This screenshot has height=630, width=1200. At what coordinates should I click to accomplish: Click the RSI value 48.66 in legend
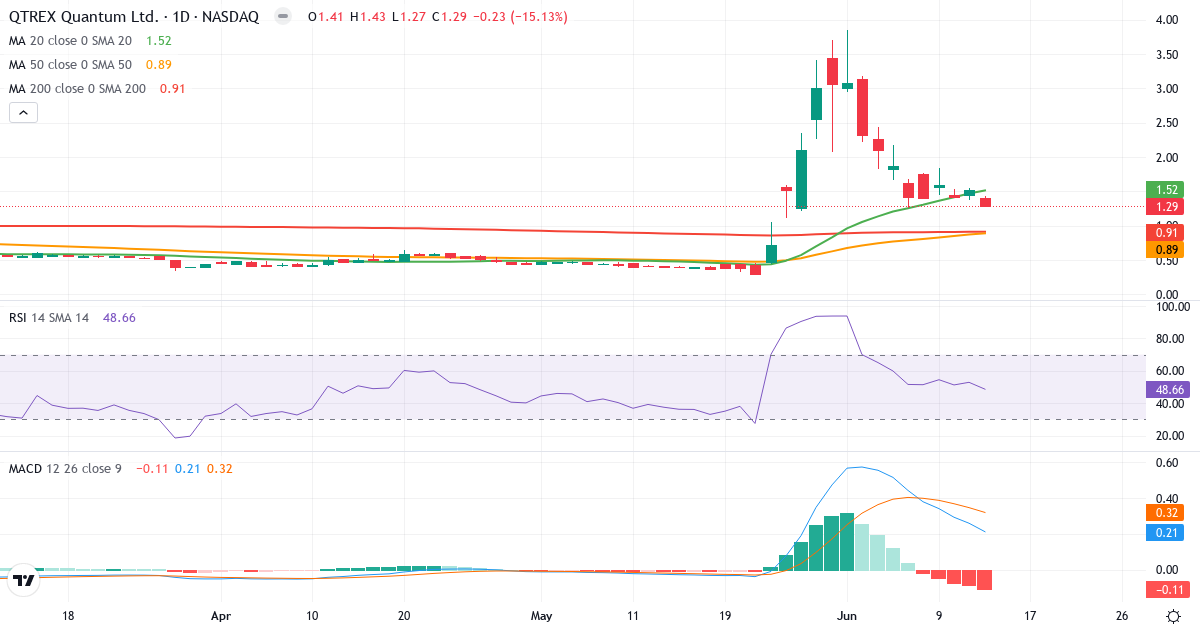point(118,317)
